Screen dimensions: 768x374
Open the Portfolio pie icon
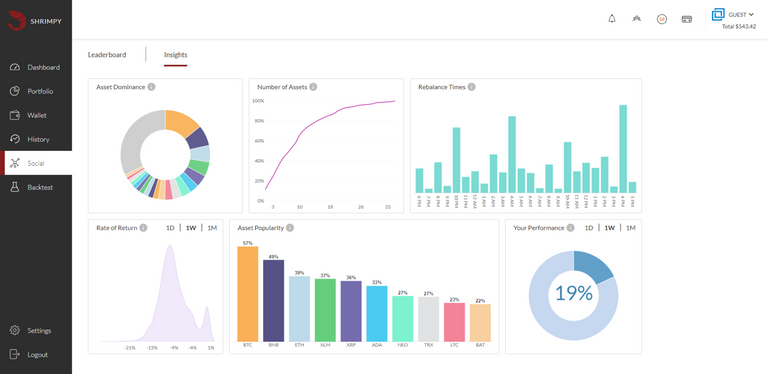pos(15,92)
